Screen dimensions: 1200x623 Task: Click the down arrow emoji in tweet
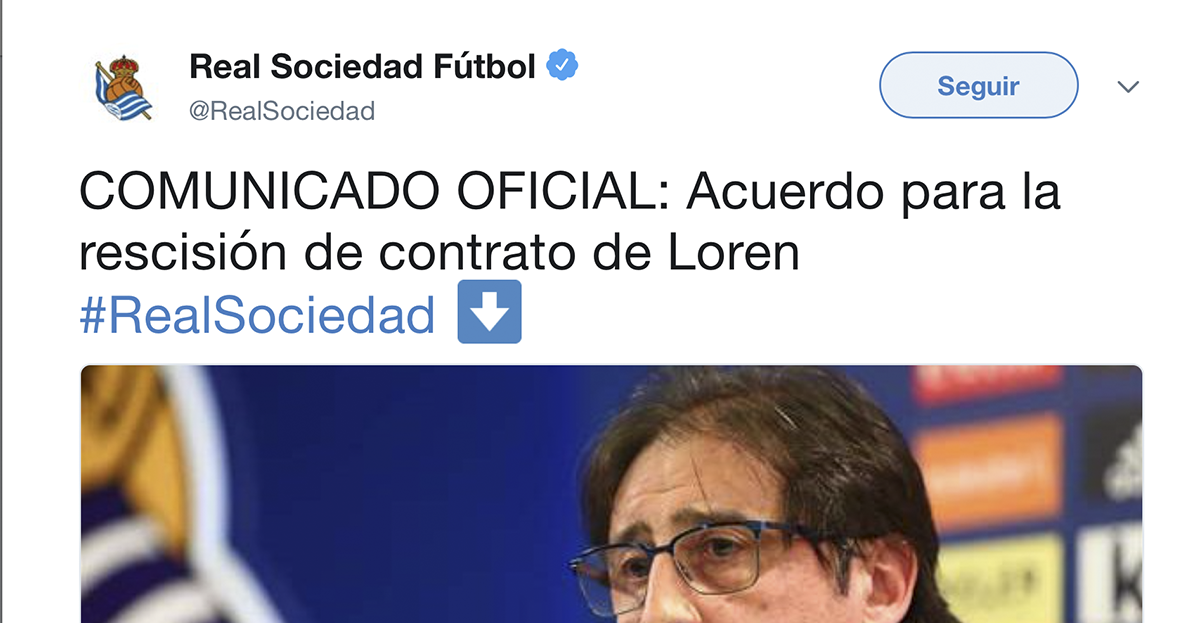[490, 312]
